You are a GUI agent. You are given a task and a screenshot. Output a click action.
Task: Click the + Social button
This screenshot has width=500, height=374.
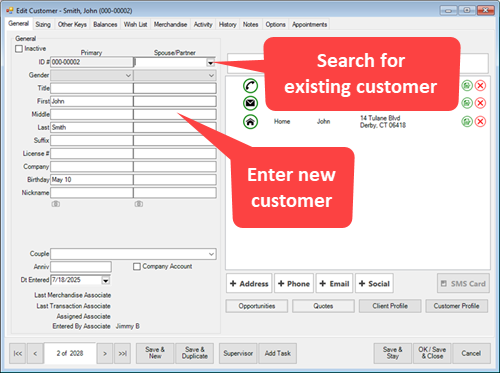(374, 284)
